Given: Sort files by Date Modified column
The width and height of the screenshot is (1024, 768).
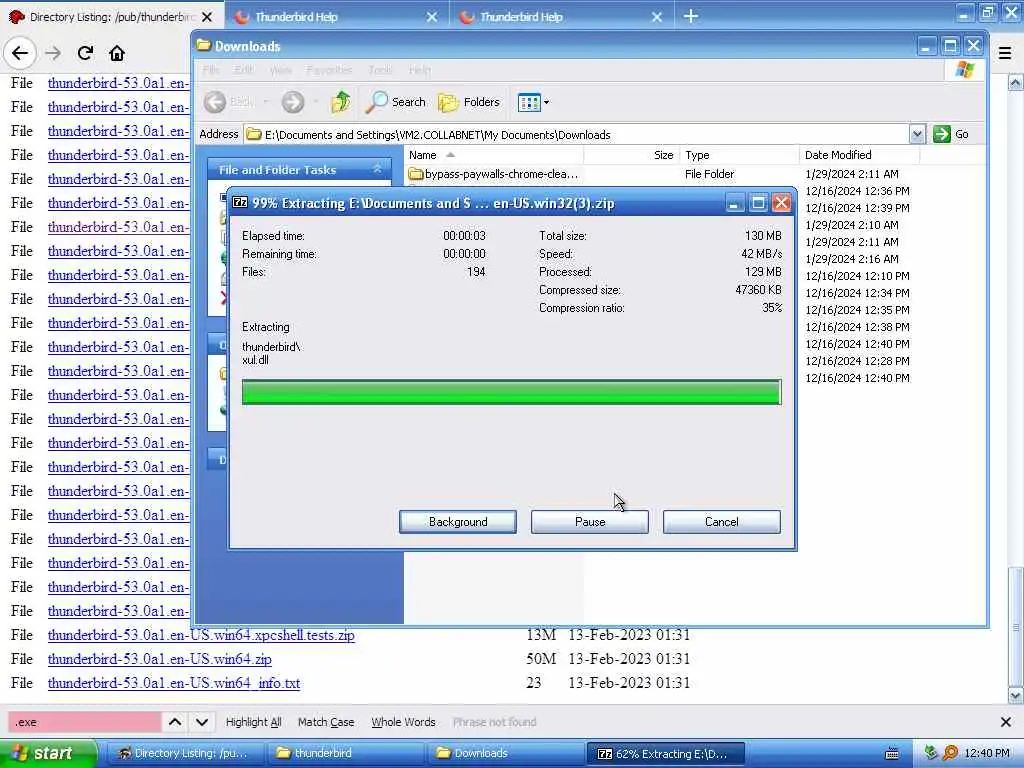Looking at the screenshot, I should pyautogui.click(x=859, y=155).
